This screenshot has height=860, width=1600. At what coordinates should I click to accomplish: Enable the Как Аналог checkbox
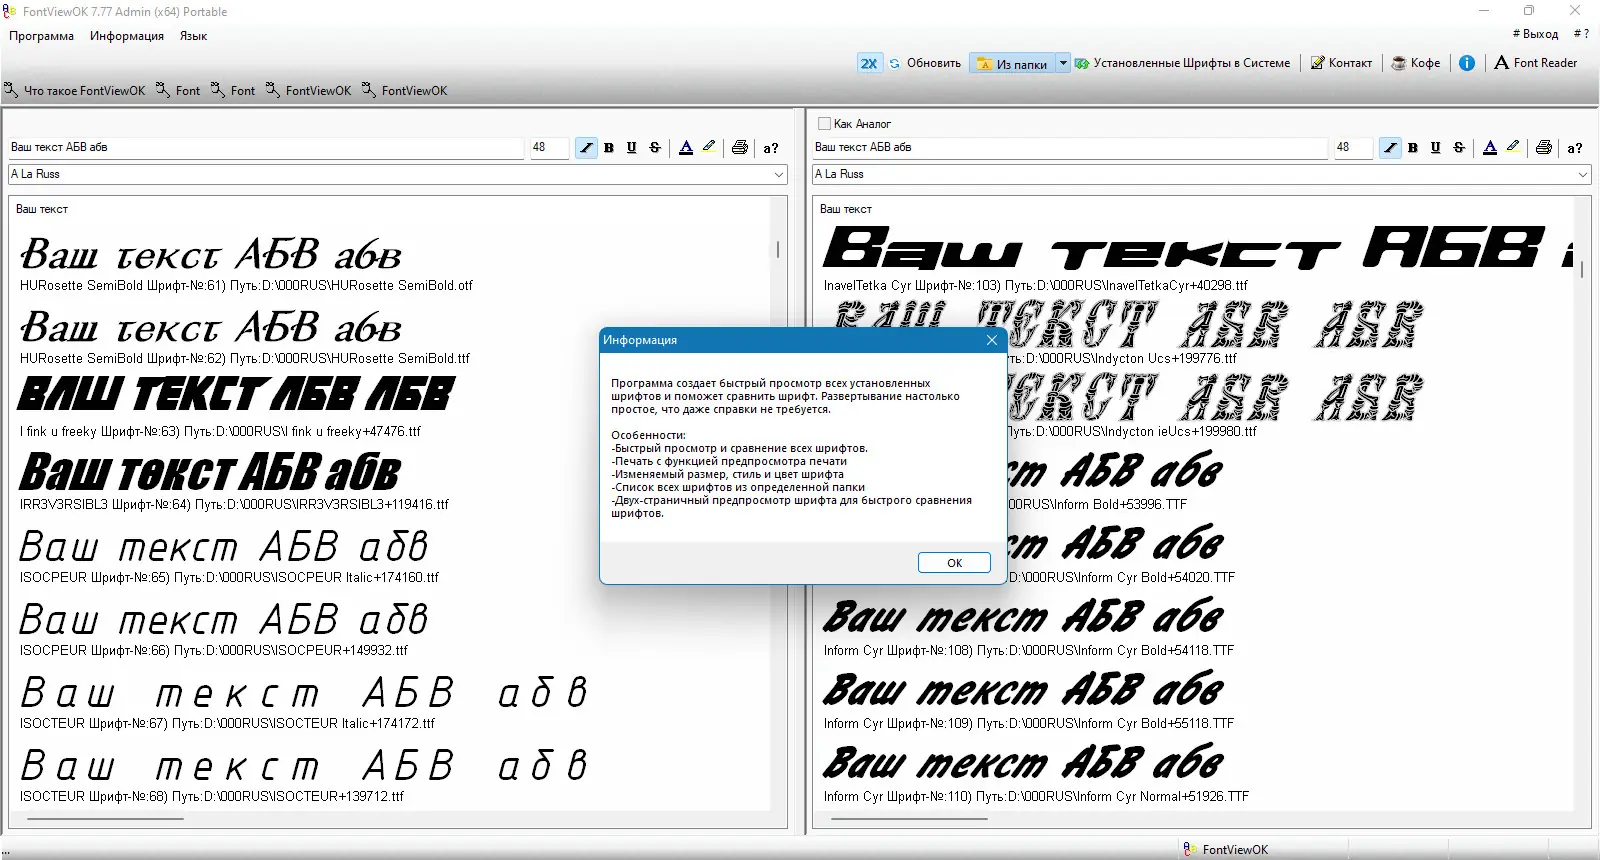click(x=825, y=124)
